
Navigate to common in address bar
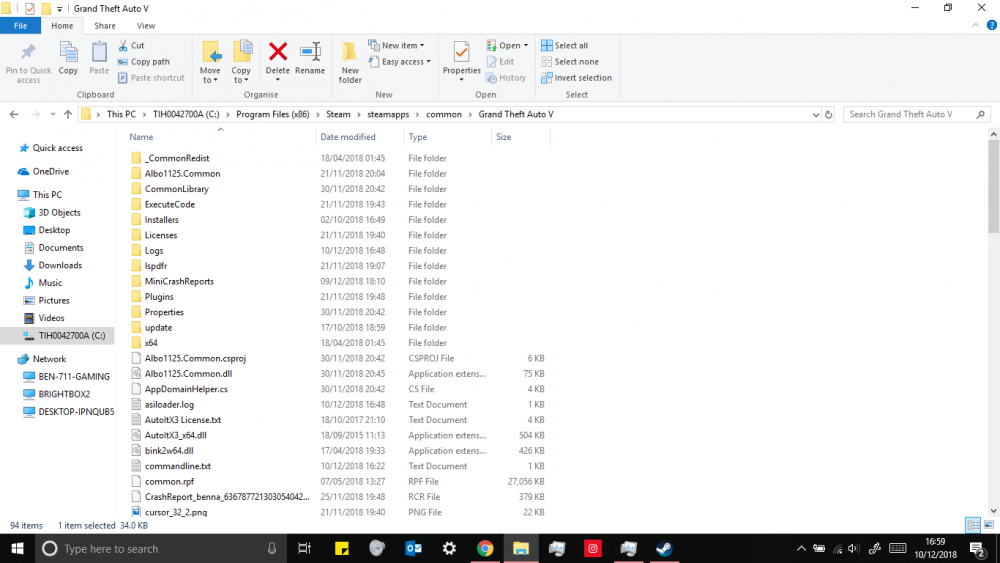(x=444, y=114)
